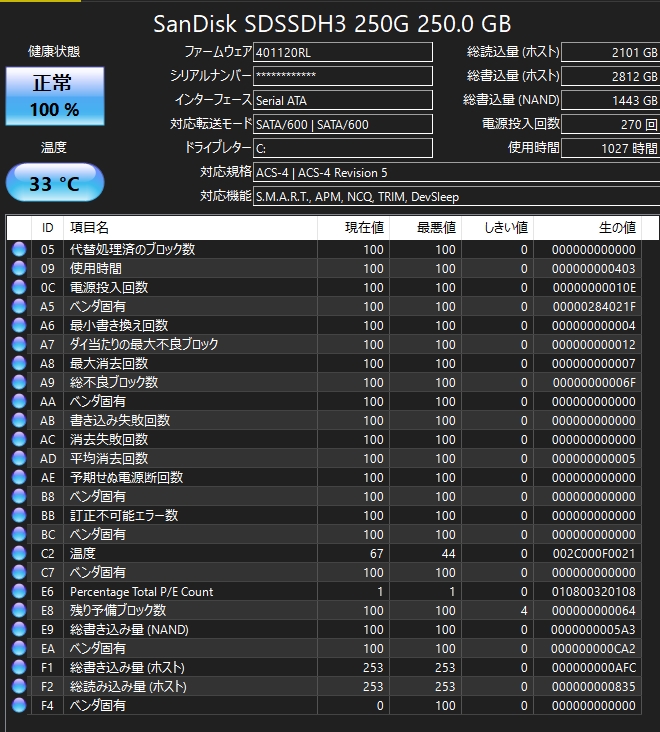This screenshot has height=732, width=660.
Task: Click the status orb in row AB
Action: 19,420
